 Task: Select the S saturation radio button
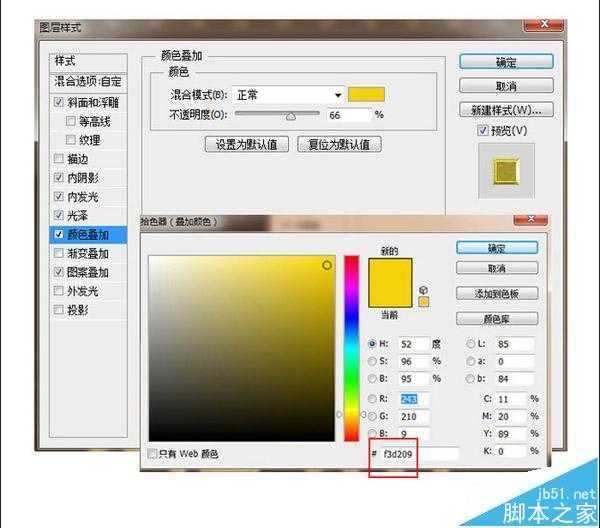pos(372,361)
